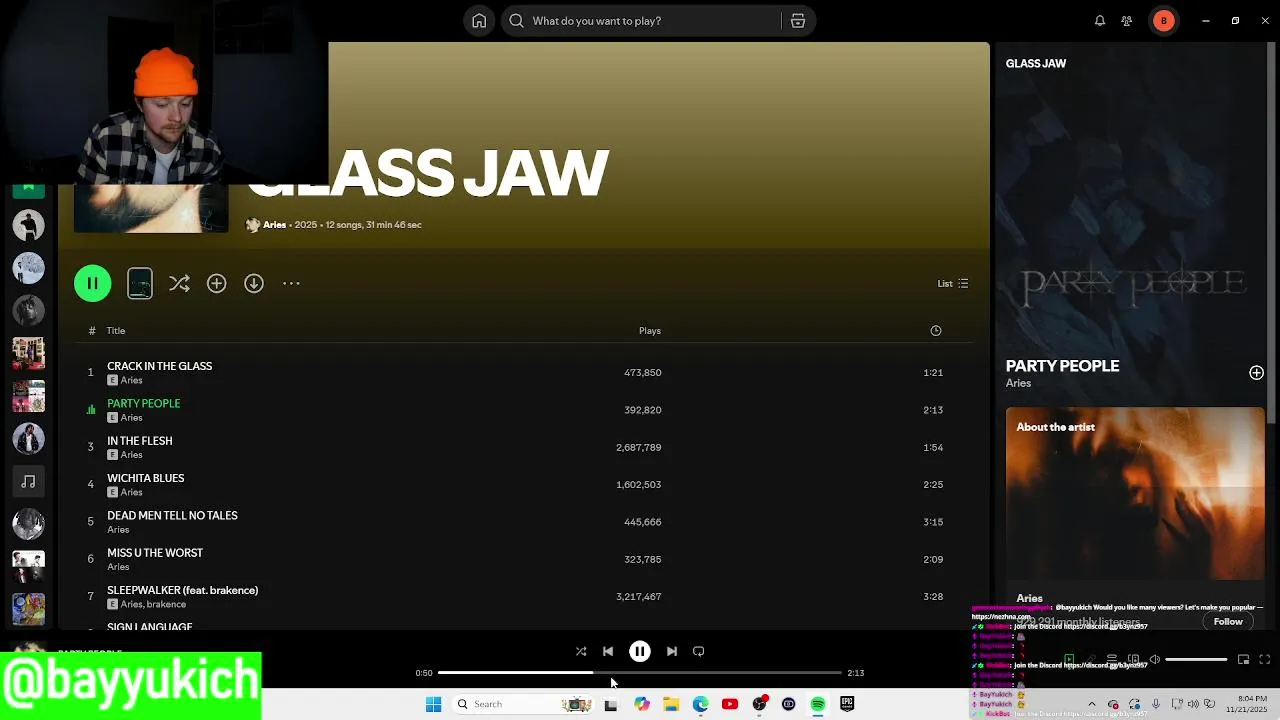The height and width of the screenshot is (720, 1280).
Task: Open Microsoft Edge on the taskbar
Action: click(x=700, y=704)
